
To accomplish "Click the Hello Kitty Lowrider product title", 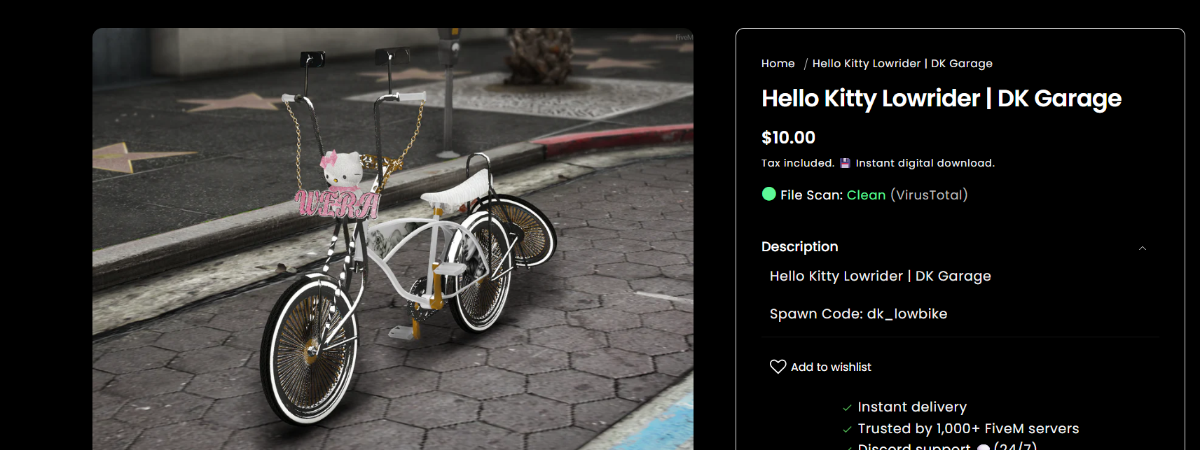I will coord(941,99).
